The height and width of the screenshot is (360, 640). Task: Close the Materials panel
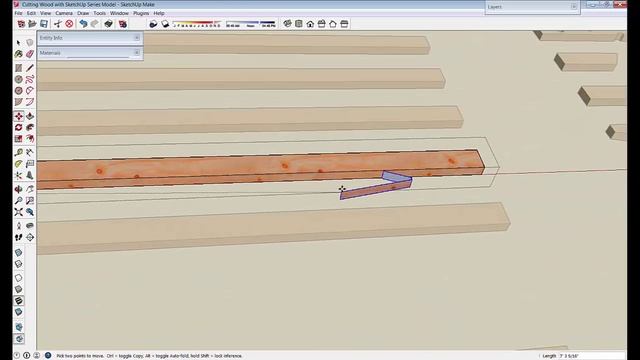coord(137,53)
